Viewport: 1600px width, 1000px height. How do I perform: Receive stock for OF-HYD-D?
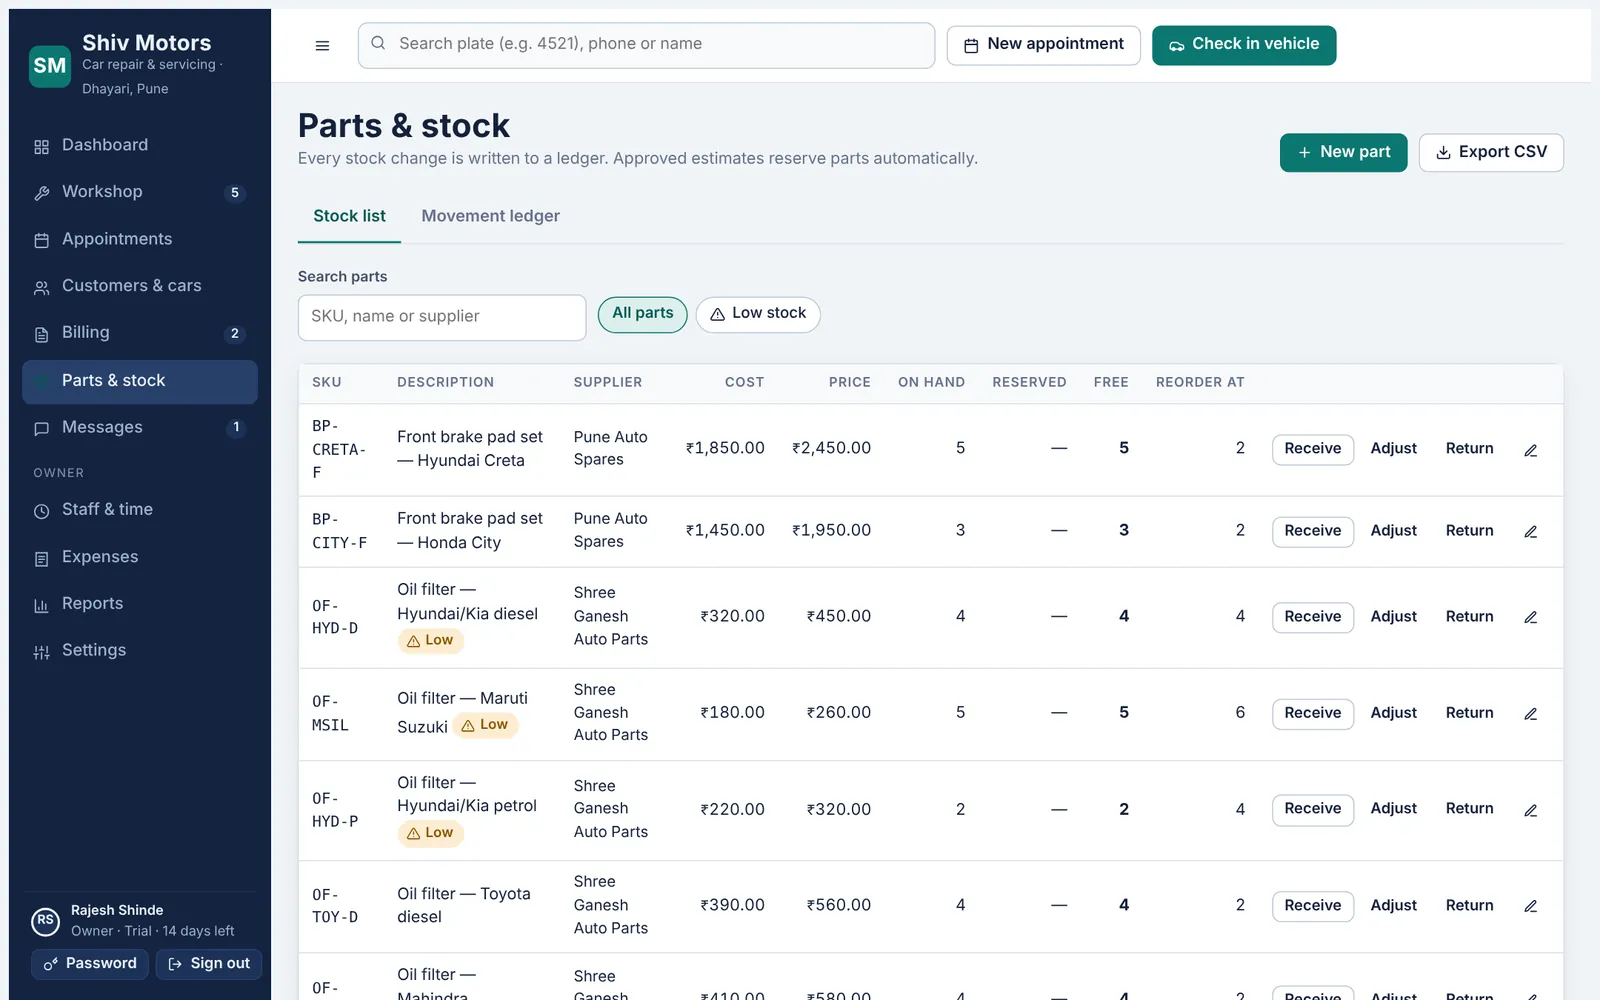1313,617
